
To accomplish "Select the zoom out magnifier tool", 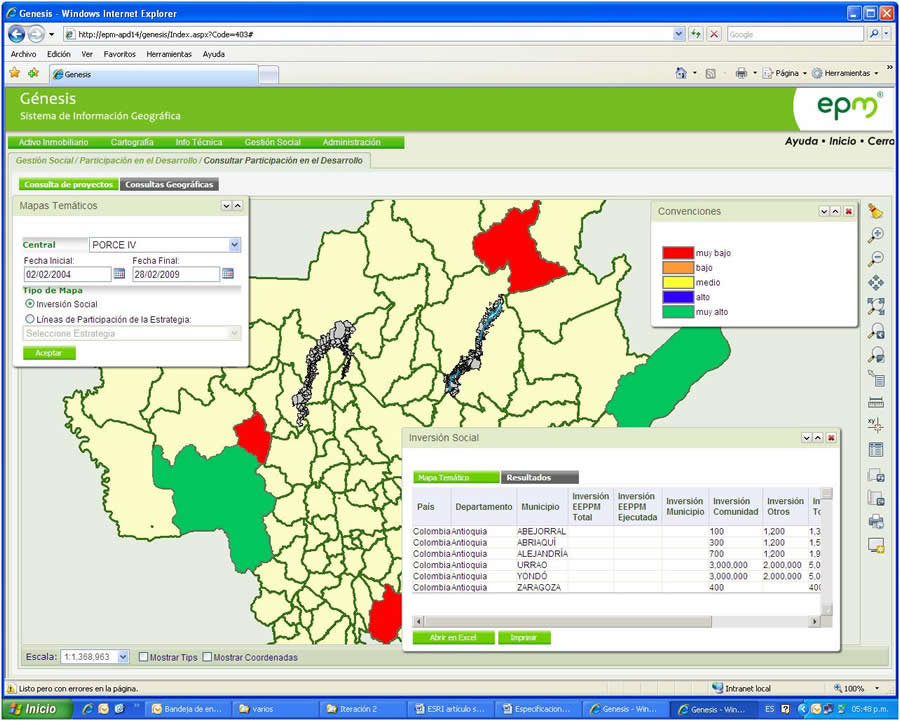I will click(x=876, y=258).
